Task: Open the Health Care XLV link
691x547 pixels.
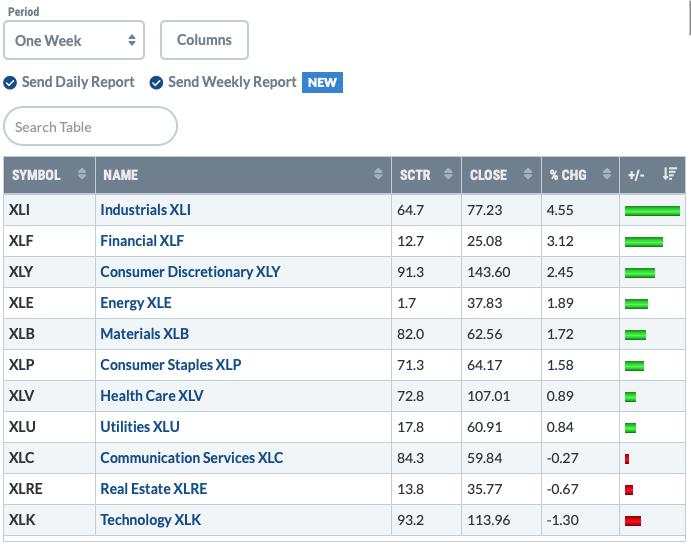Action: coord(152,396)
